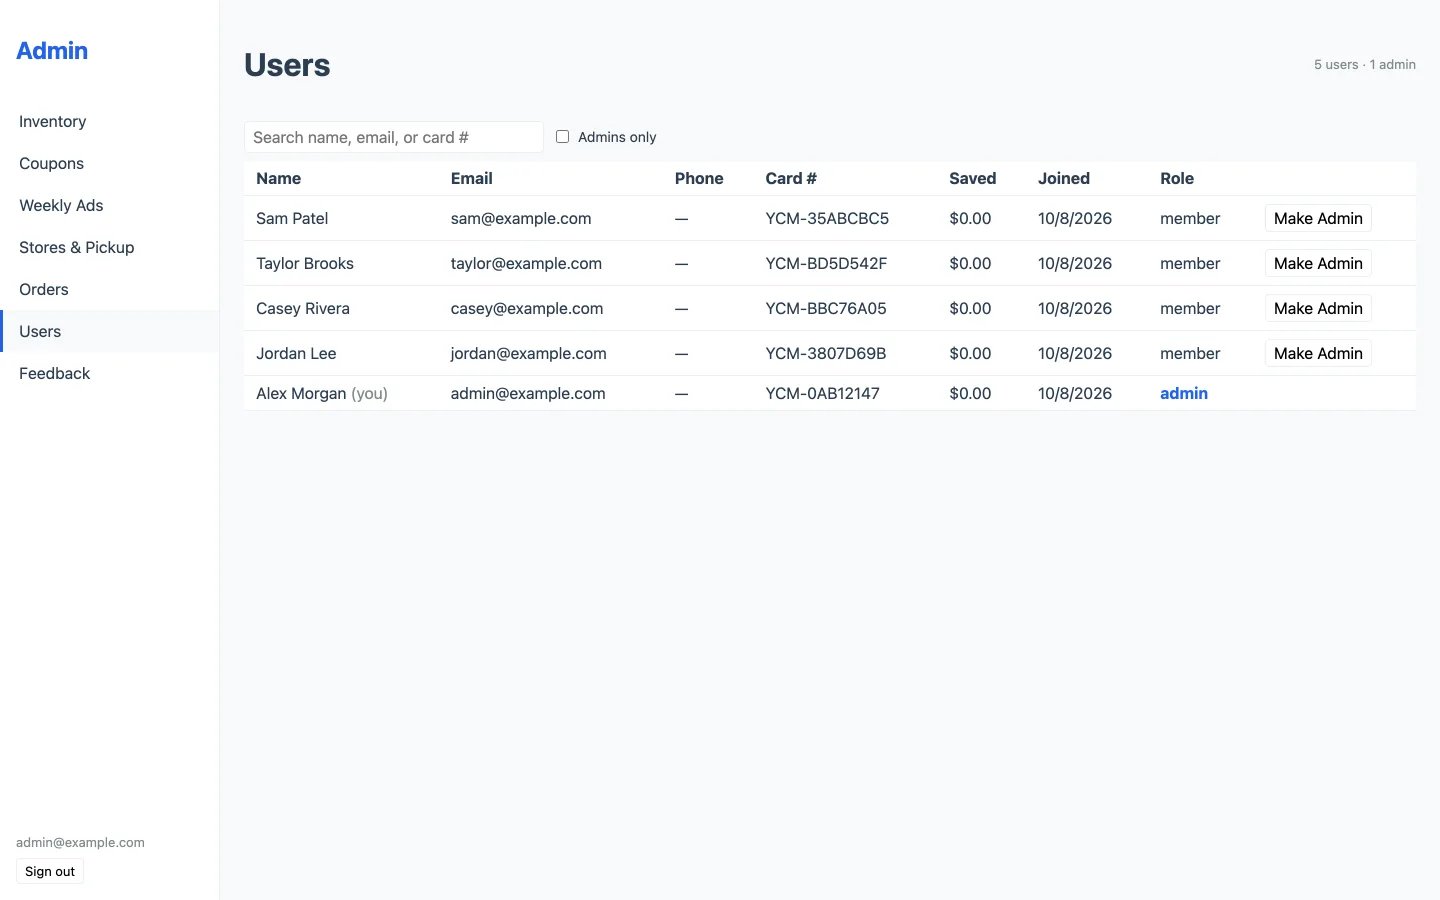The image size is (1440, 900).
Task: Open Weekly Ads page
Action: pyautogui.click(x=110, y=205)
